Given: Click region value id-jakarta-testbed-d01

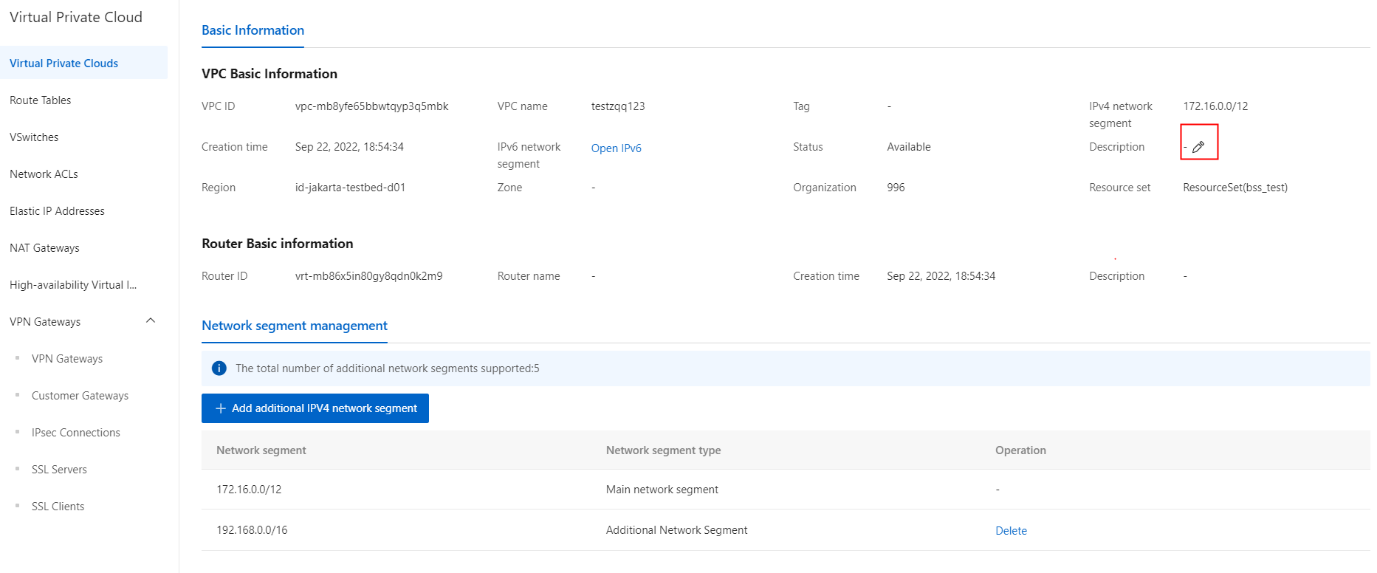Looking at the screenshot, I should 350,187.
